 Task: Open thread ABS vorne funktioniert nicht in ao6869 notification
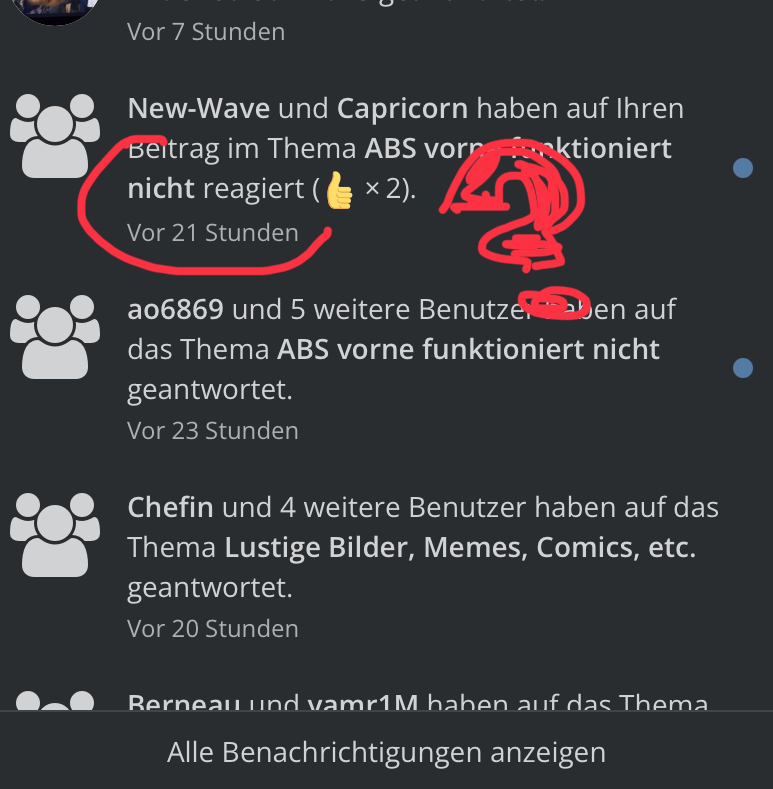coord(468,349)
